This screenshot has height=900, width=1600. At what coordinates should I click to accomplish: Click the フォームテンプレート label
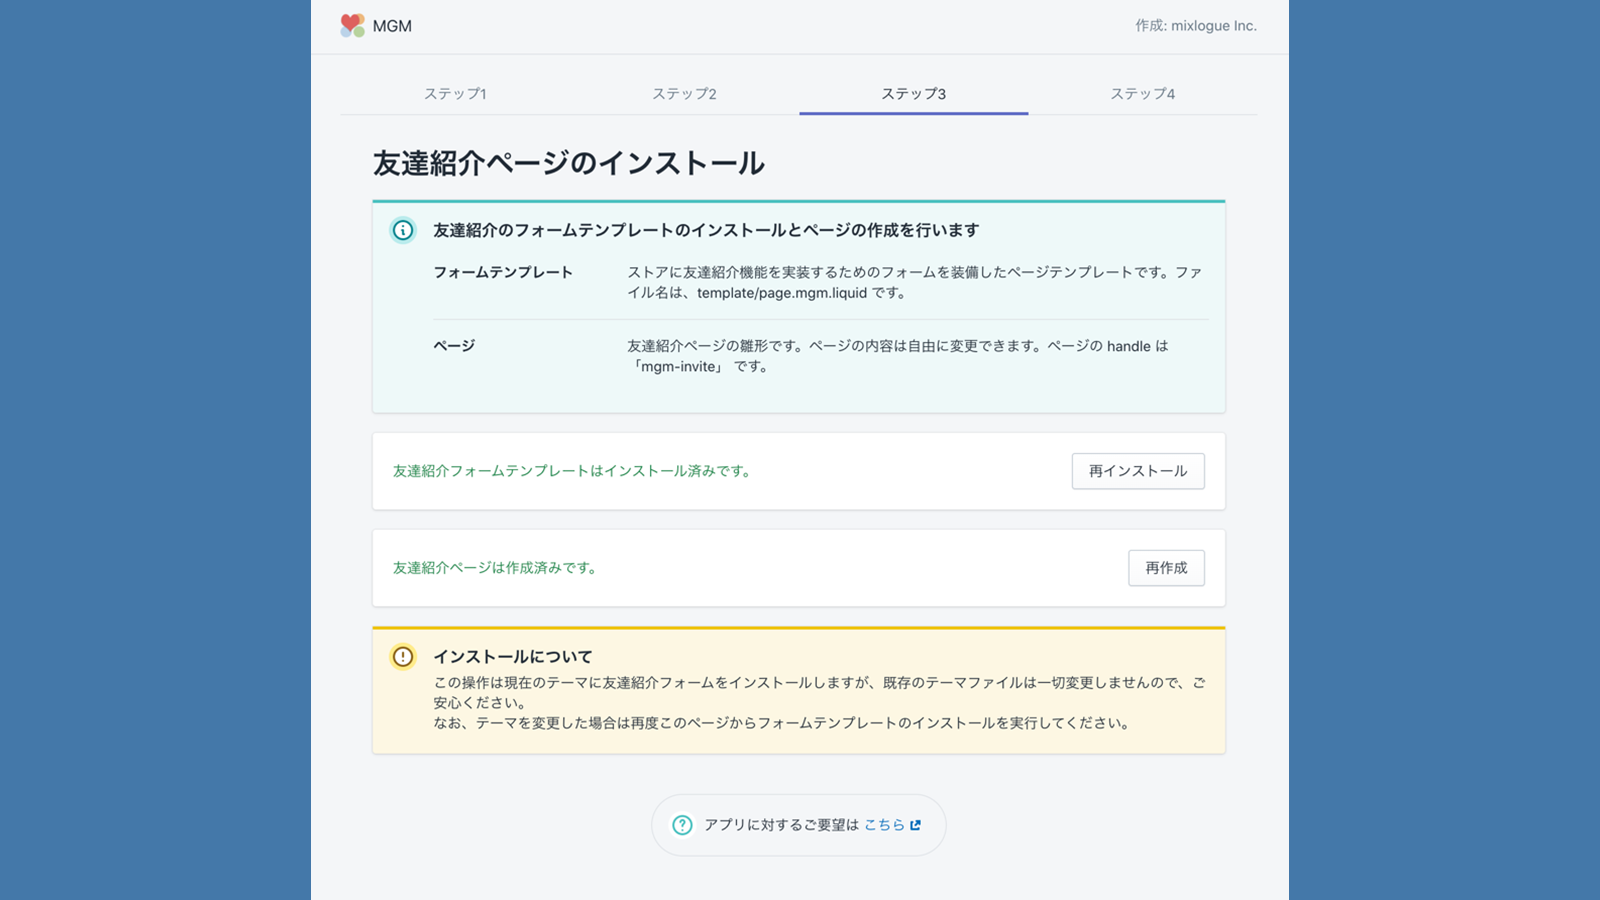click(503, 272)
